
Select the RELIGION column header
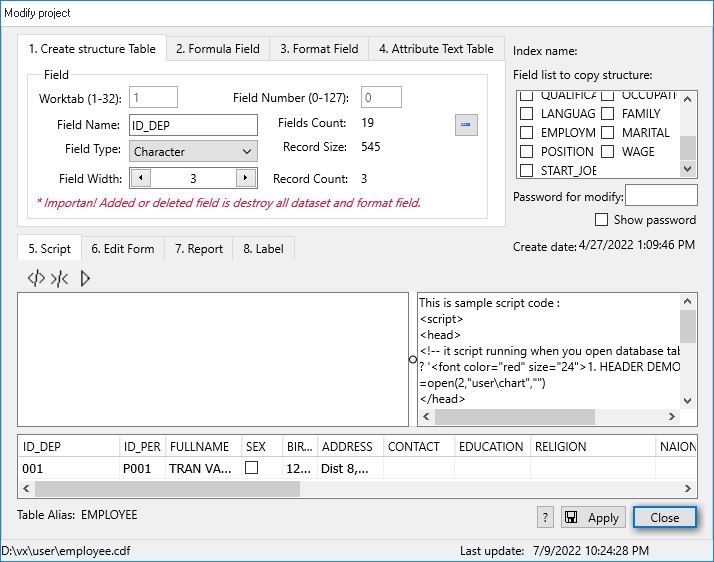click(x=593, y=446)
